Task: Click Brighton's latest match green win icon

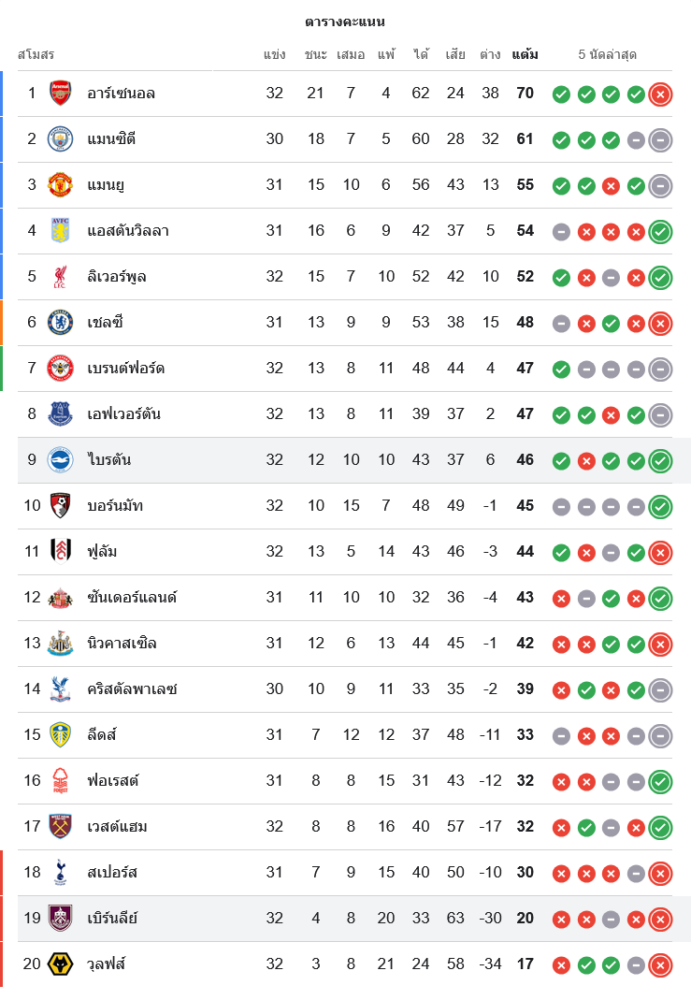Action: coord(660,461)
